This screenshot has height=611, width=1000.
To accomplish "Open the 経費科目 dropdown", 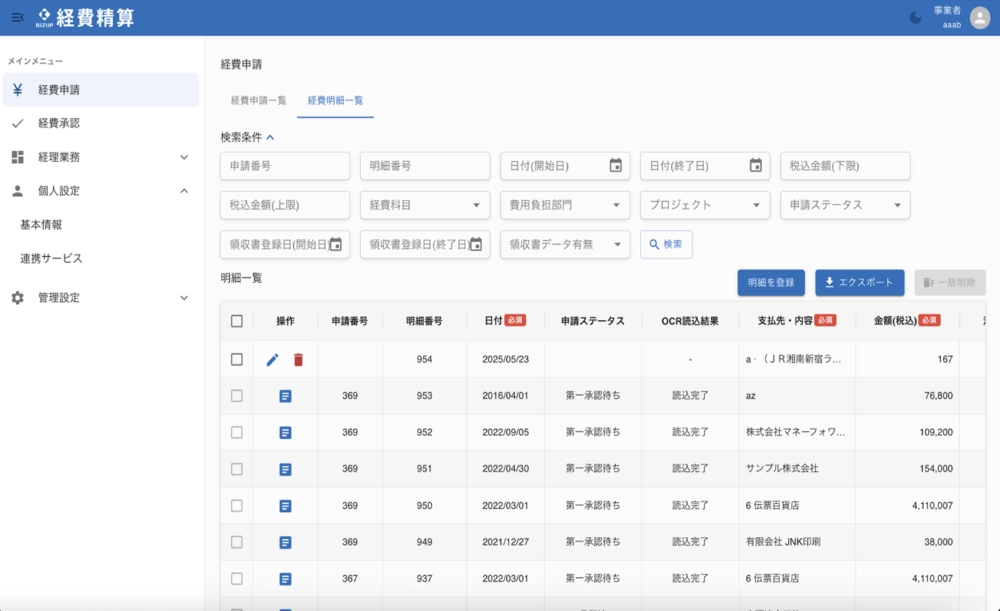I will click(x=425, y=205).
